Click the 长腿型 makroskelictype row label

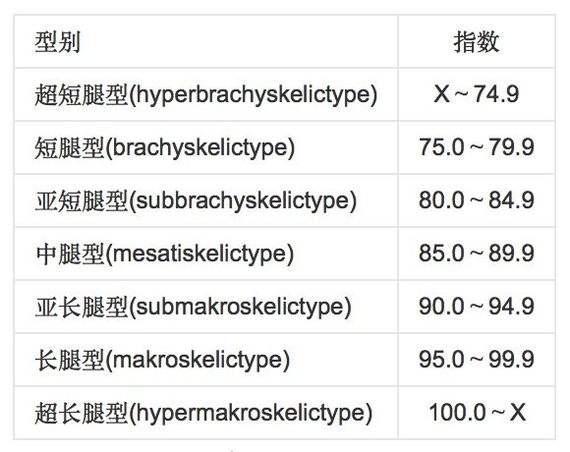pos(162,360)
